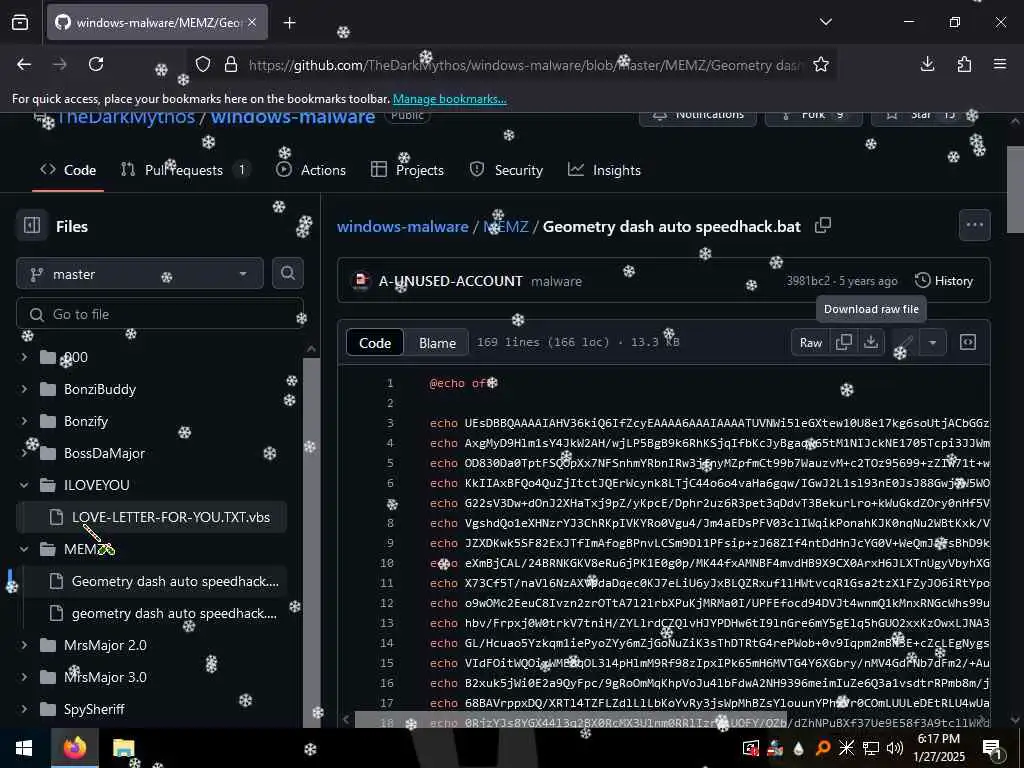Open commit 3981bc2 link
Image resolution: width=1024 pixels, height=768 pixels.
click(808, 281)
